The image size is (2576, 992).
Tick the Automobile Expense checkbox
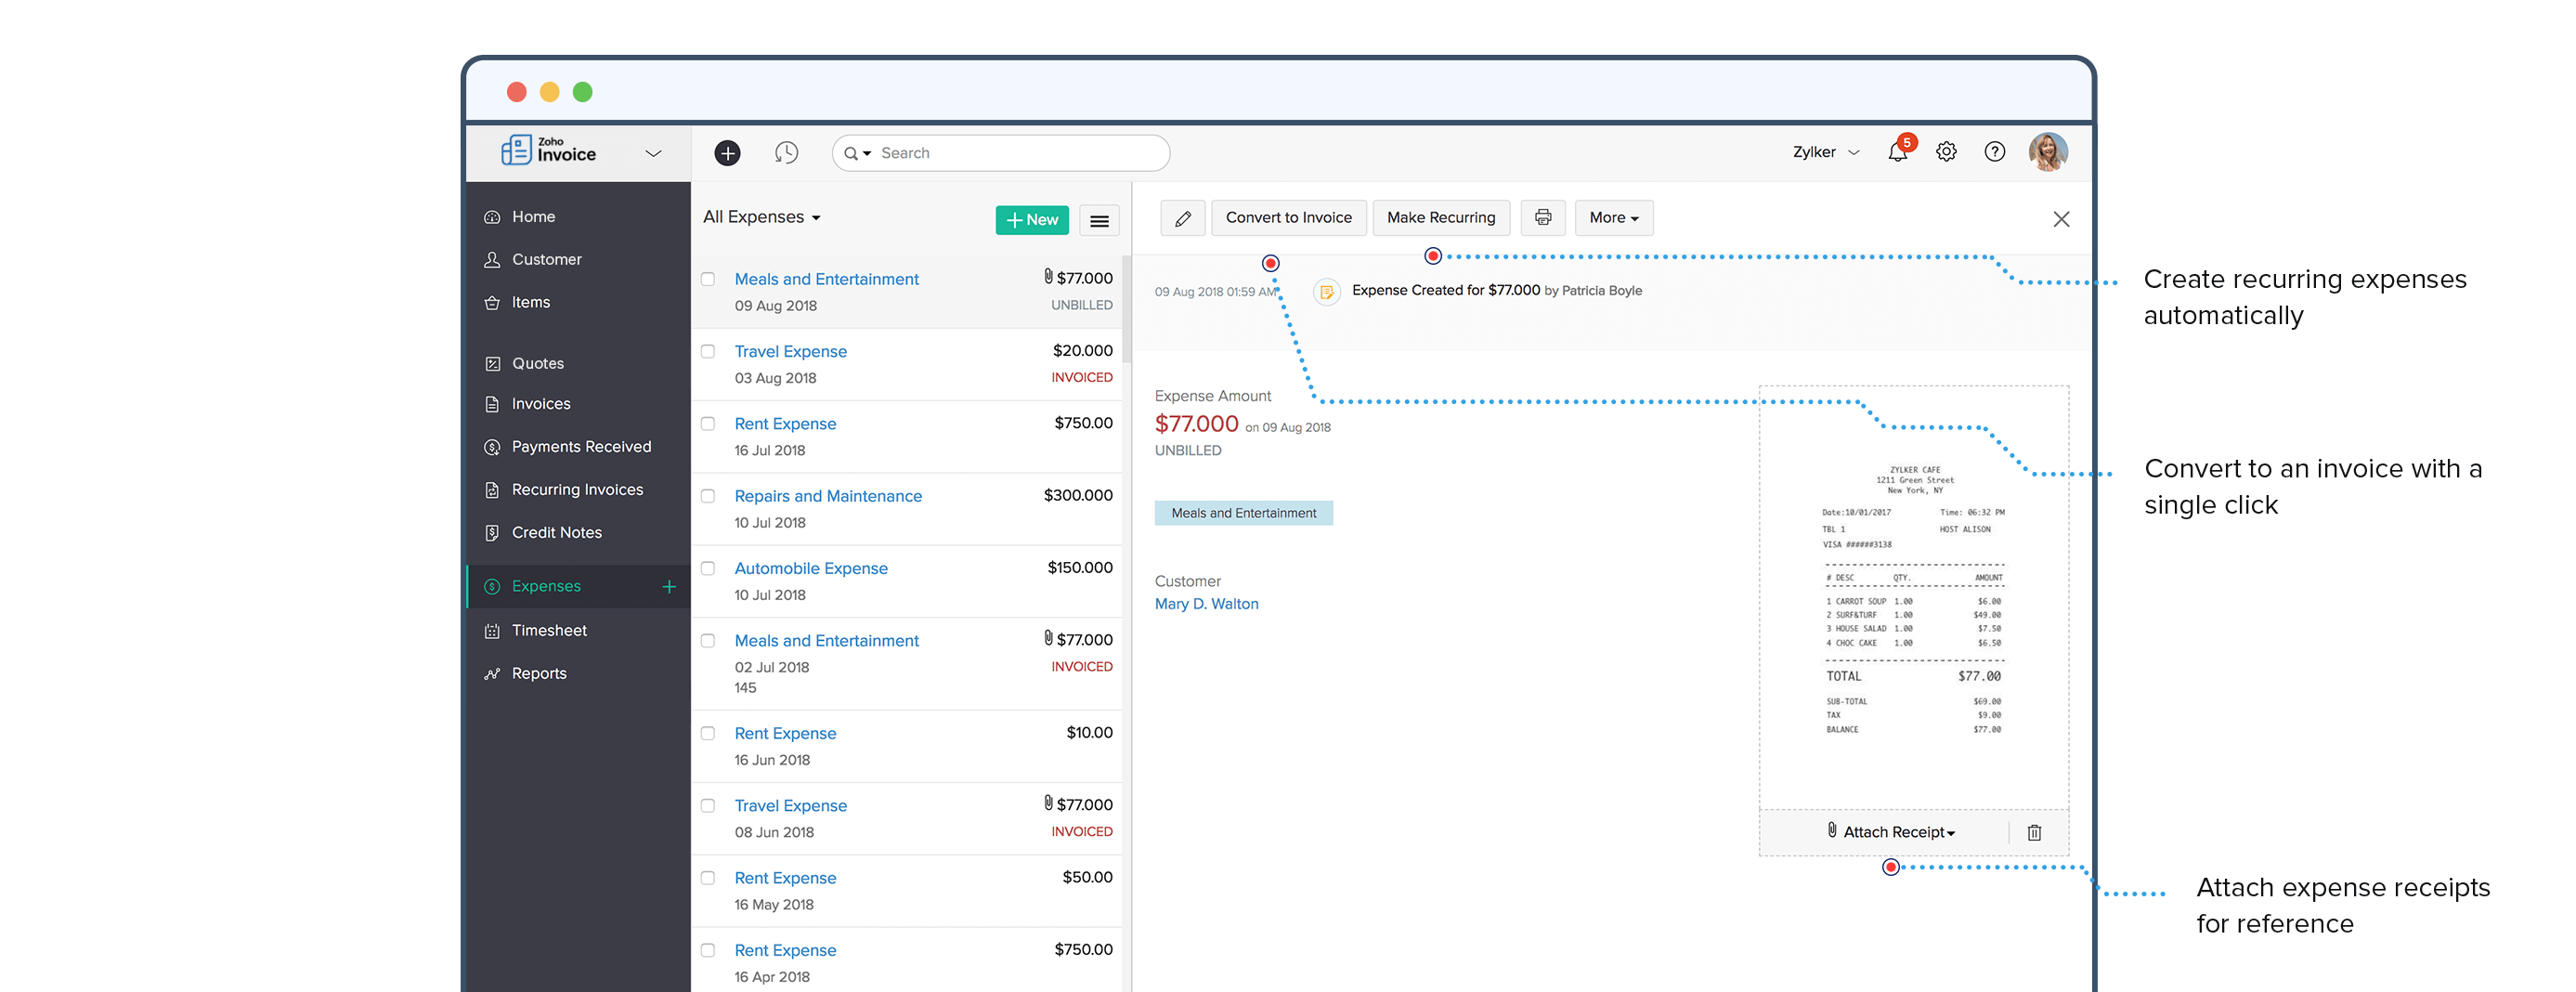click(x=708, y=568)
